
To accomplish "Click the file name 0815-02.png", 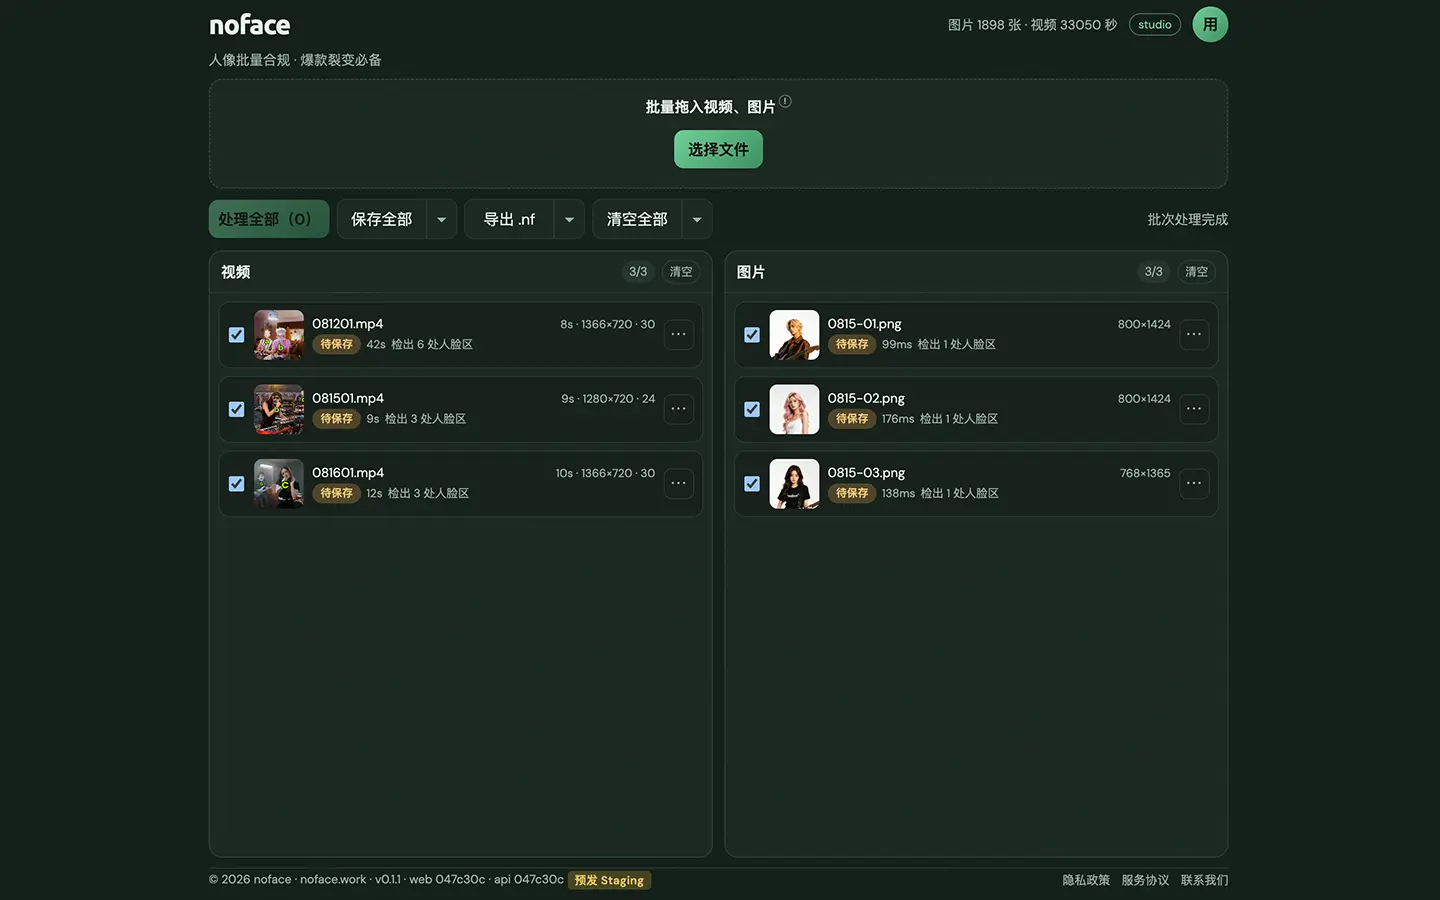I will tap(866, 398).
